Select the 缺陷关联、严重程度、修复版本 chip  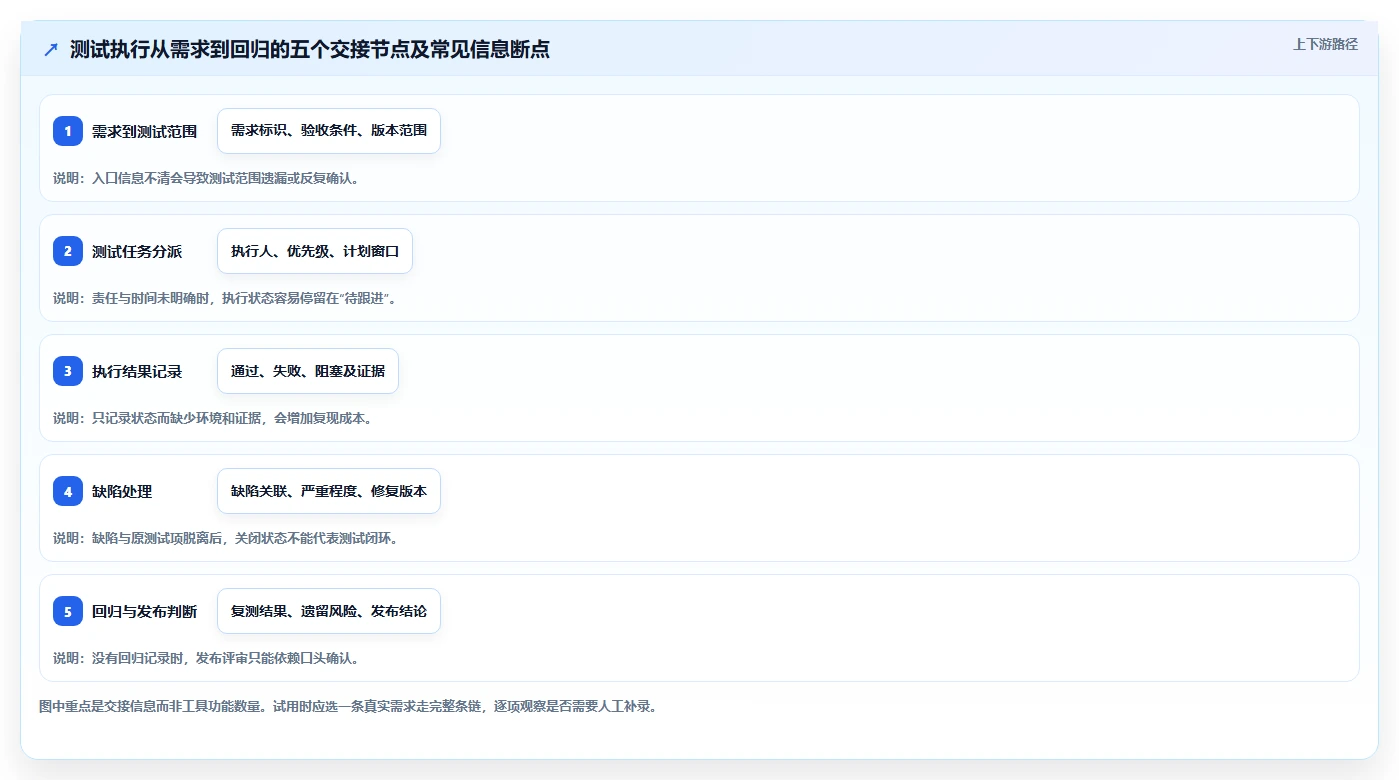(x=329, y=491)
